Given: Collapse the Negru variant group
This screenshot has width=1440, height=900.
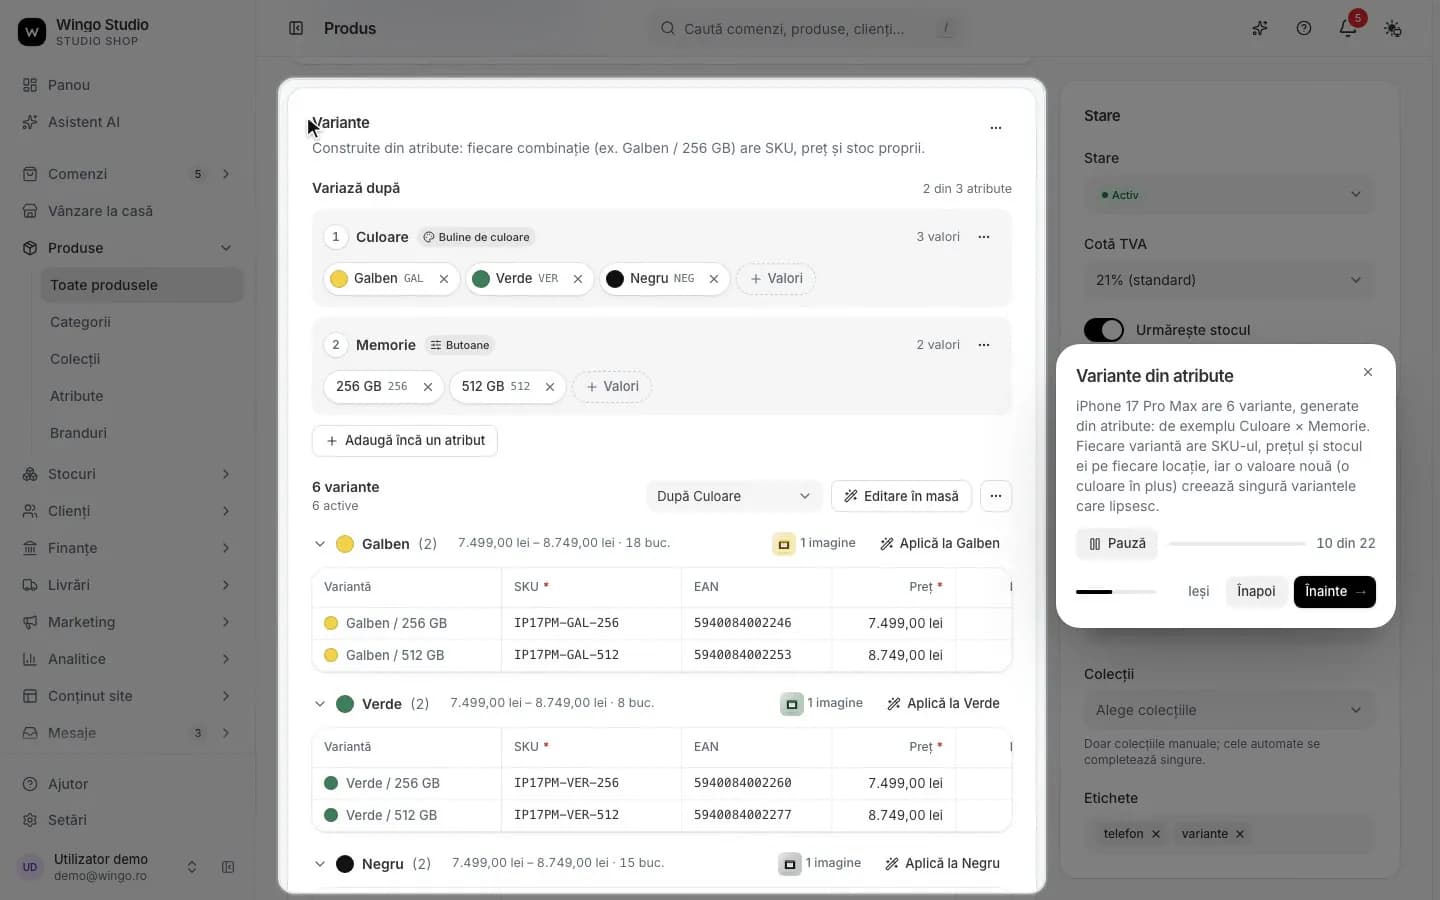Looking at the screenshot, I should (x=320, y=864).
